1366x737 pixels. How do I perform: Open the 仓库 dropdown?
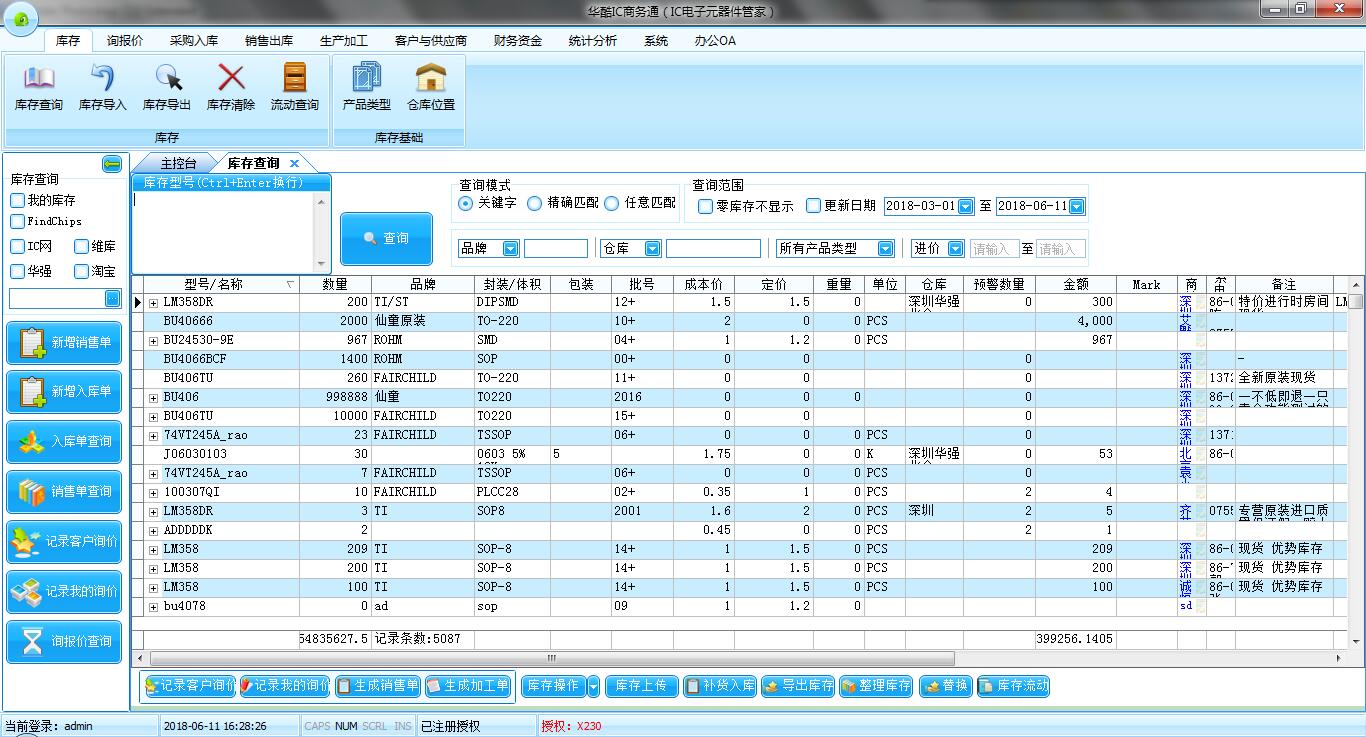click(652, 249)
